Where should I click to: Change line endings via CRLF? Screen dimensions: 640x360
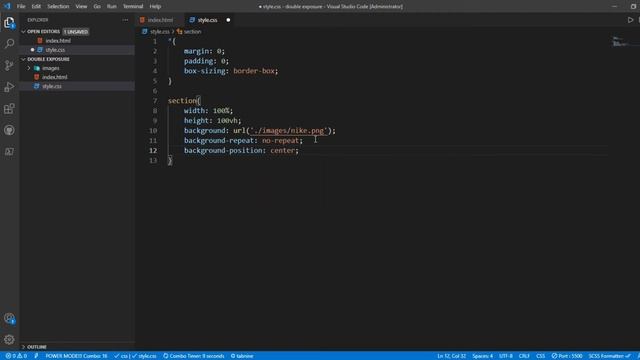tap(524, 356)
